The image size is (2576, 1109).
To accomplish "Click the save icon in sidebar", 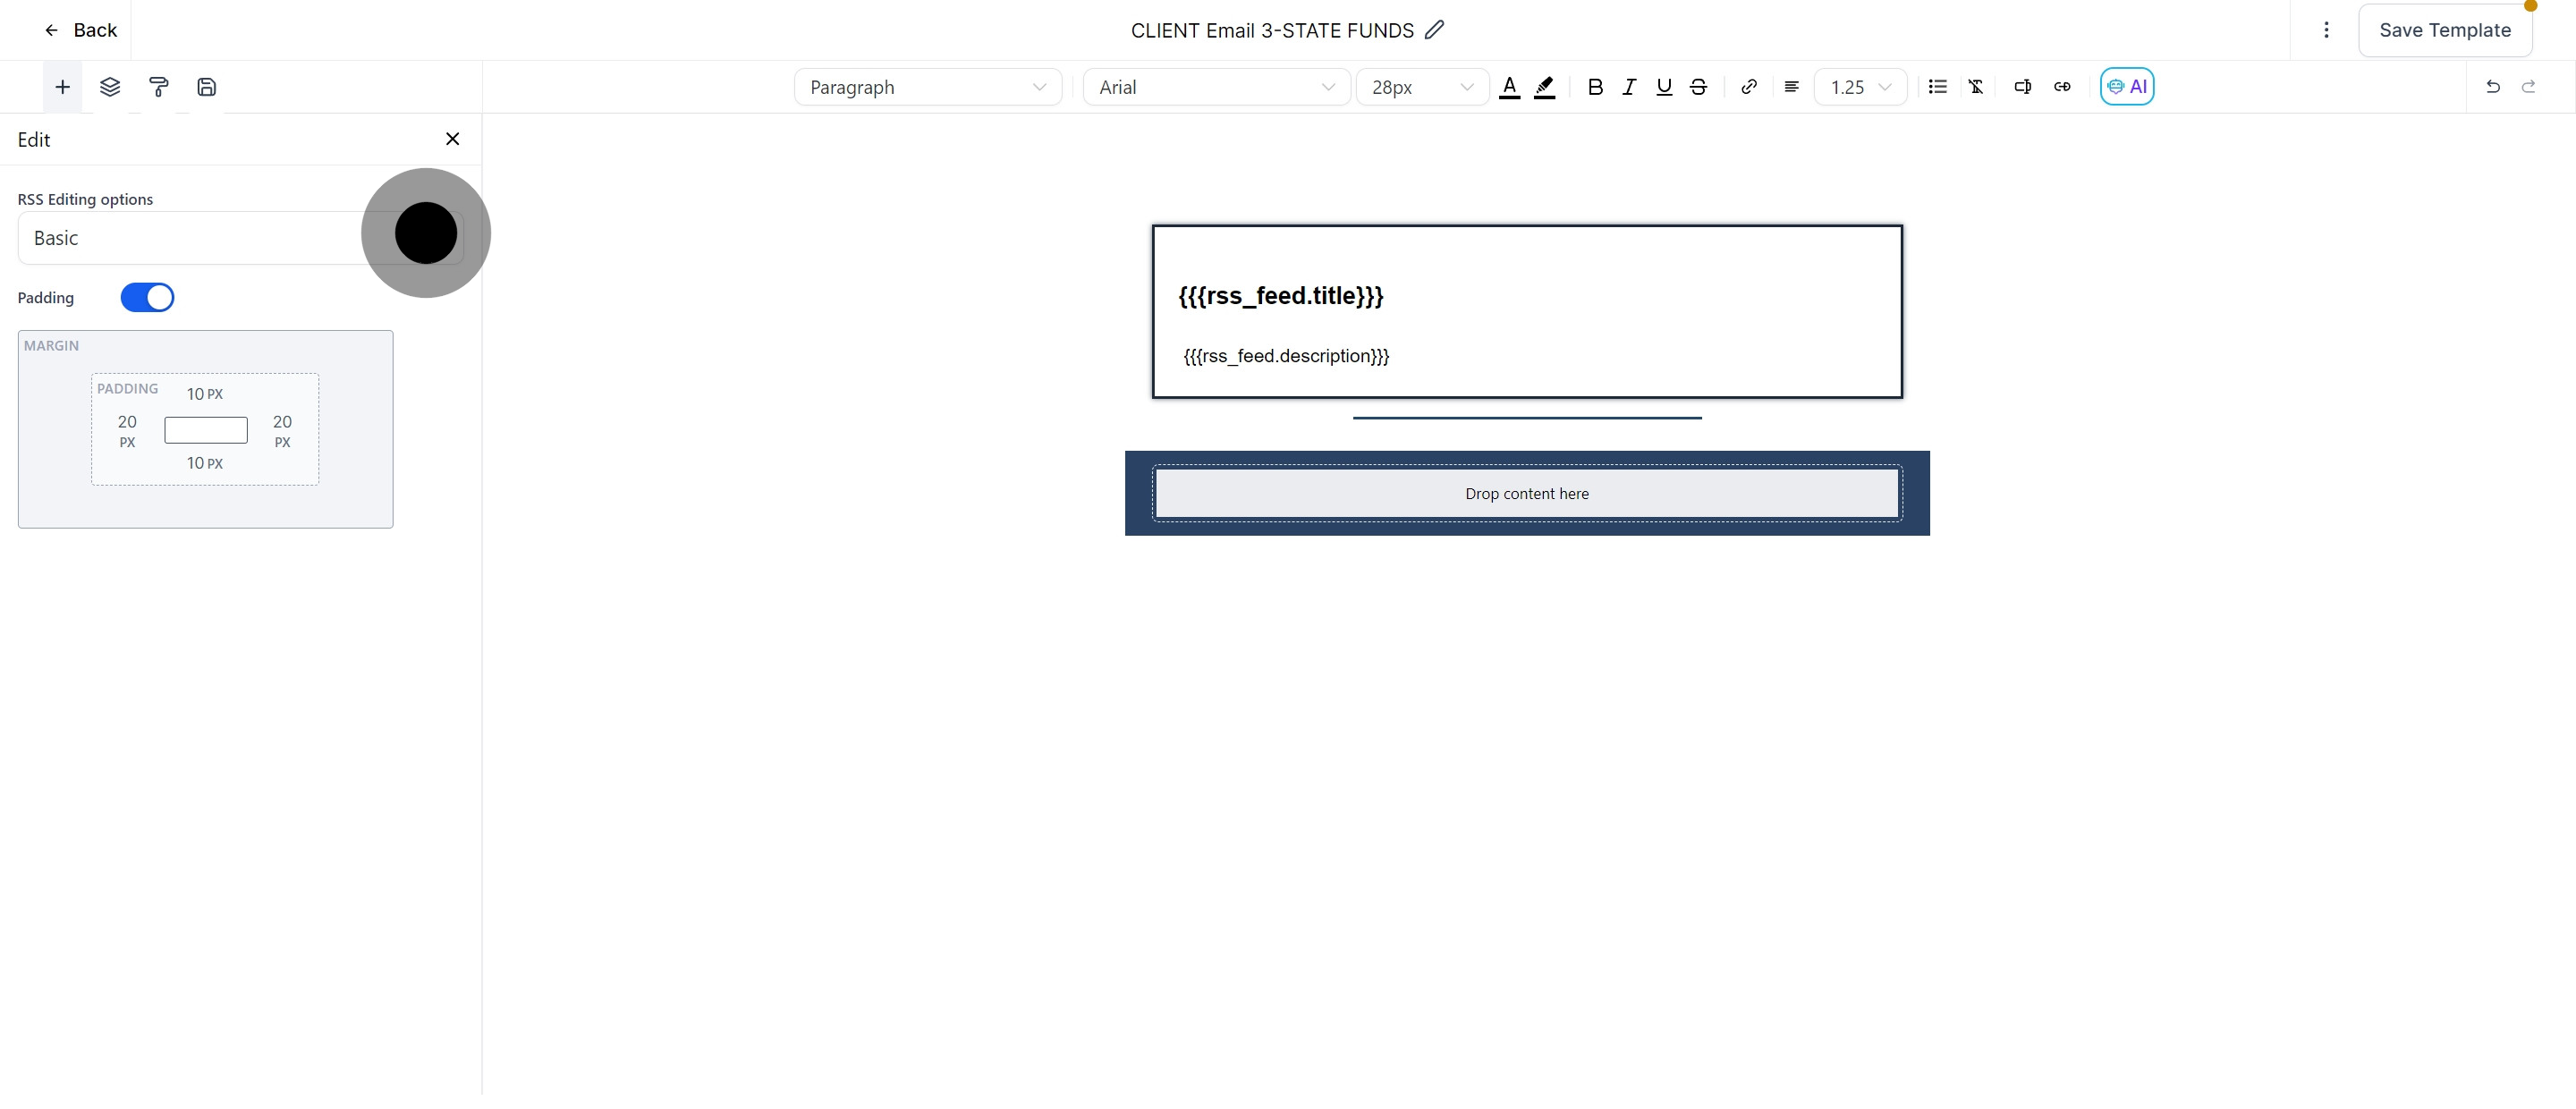I will coord(207,87).
